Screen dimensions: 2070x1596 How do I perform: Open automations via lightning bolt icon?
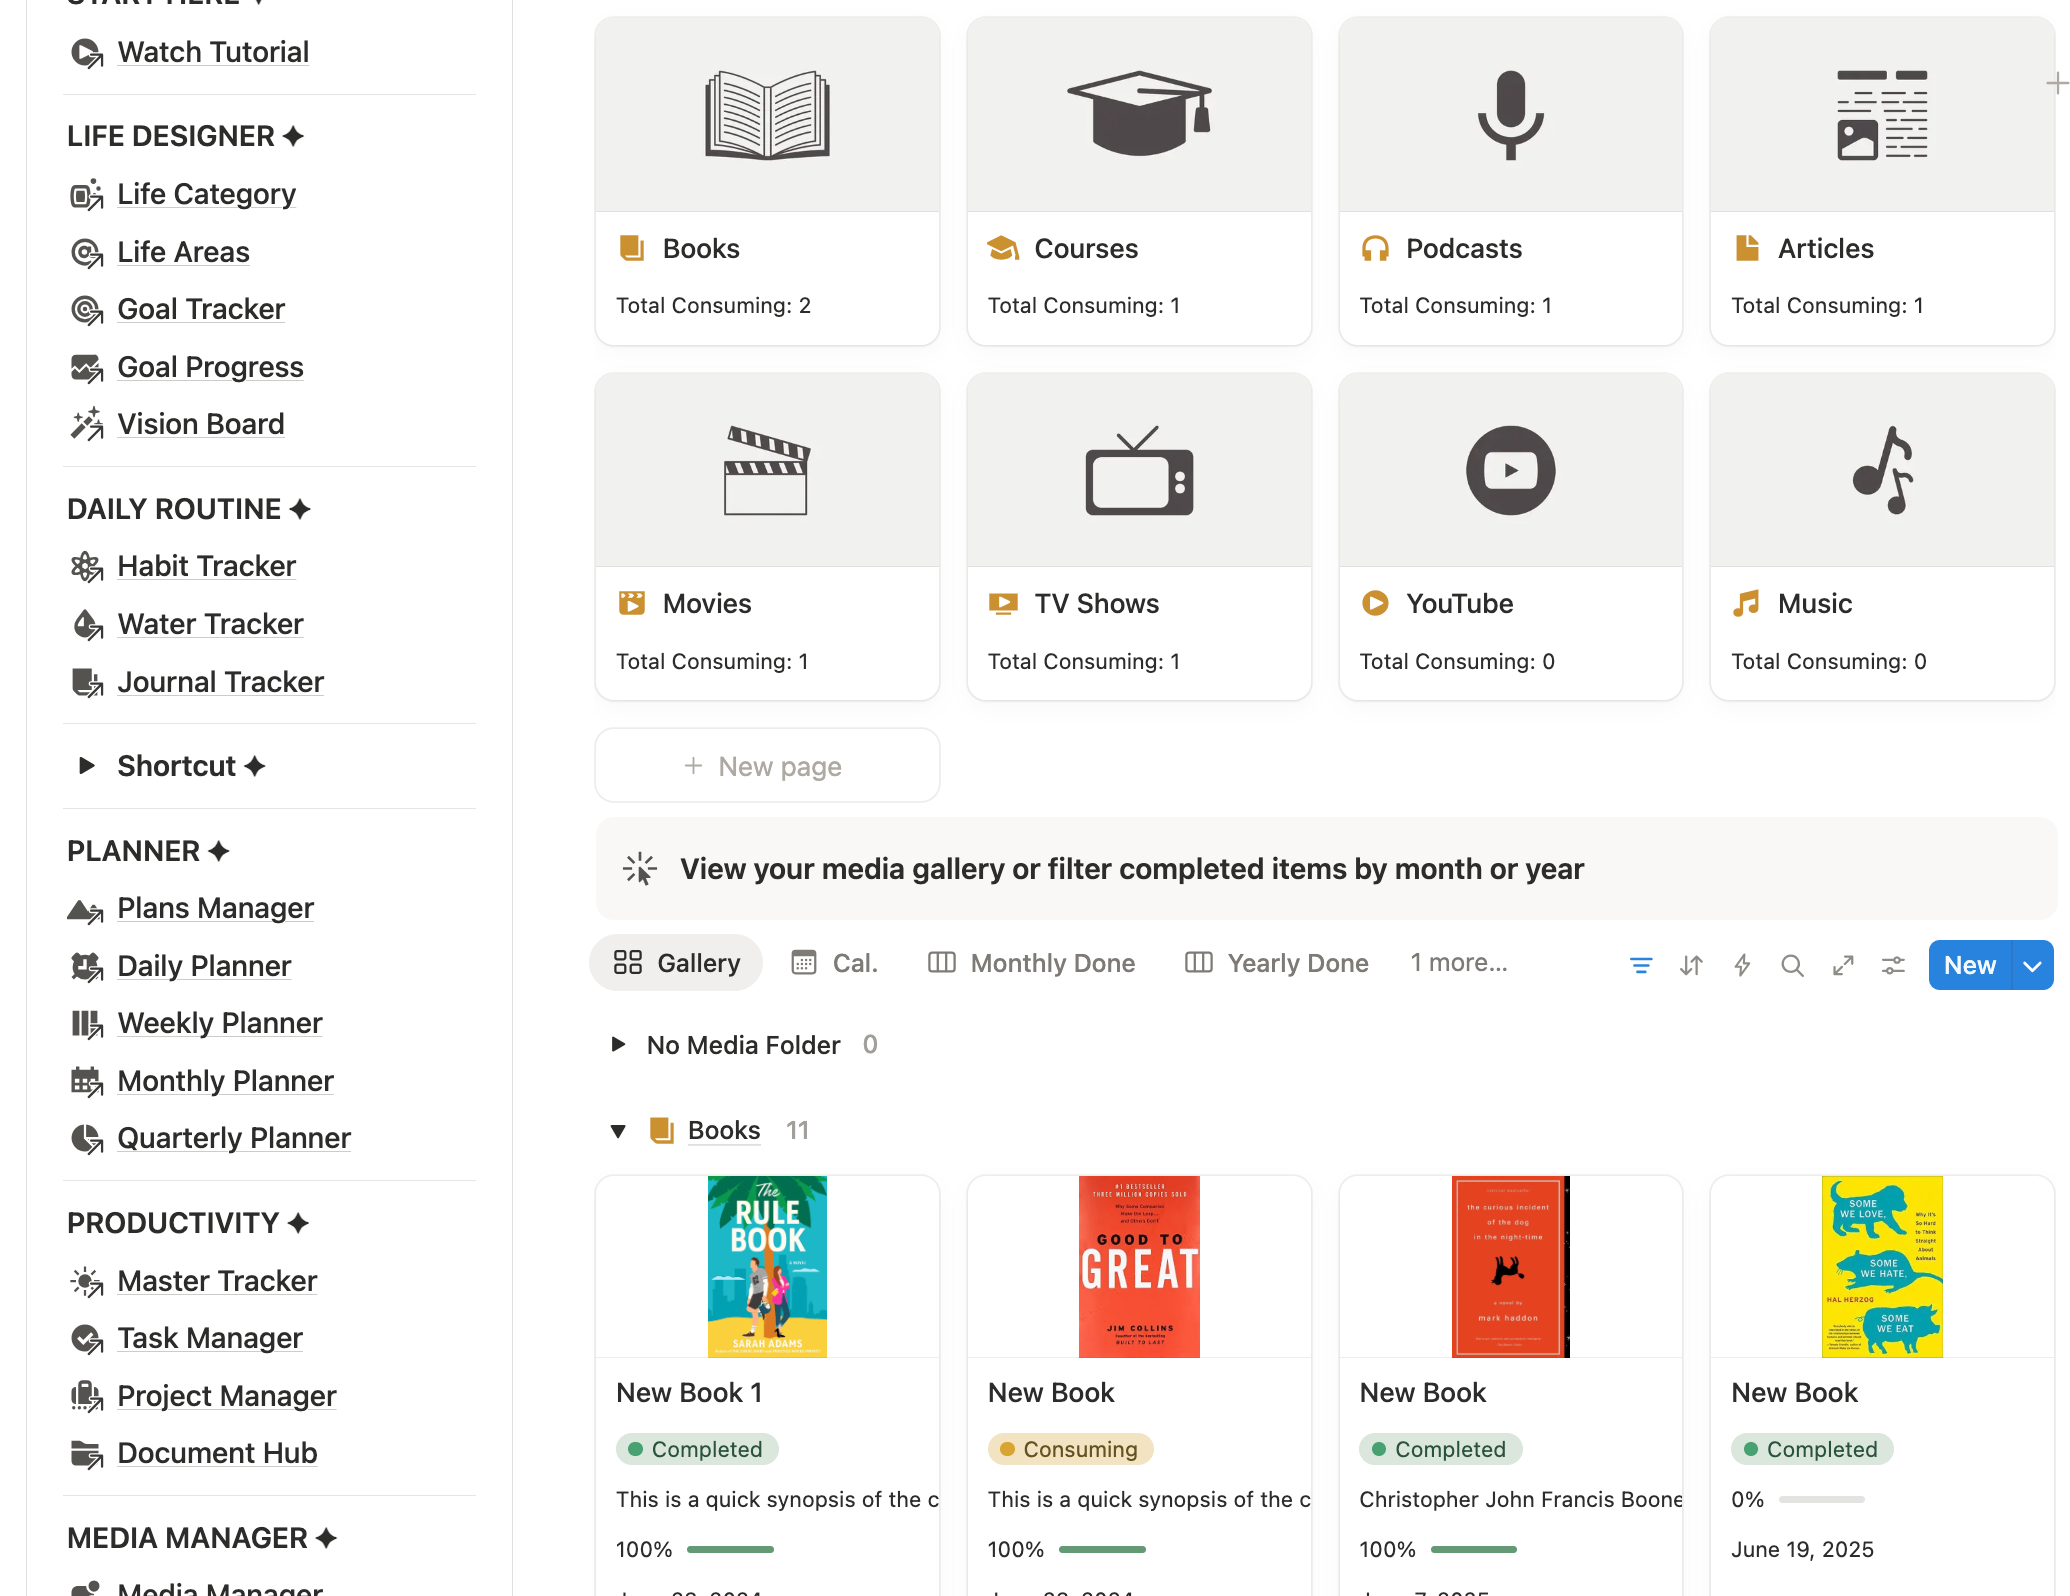coord(1742,965)
